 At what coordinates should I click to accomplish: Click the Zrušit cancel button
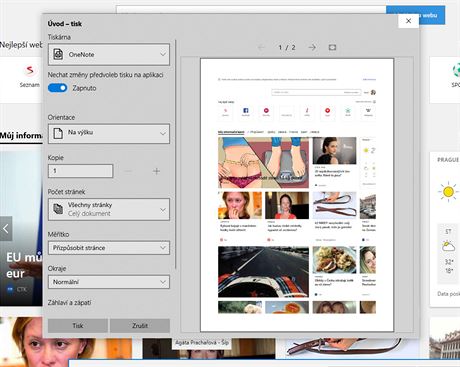(x=140, y=326)
